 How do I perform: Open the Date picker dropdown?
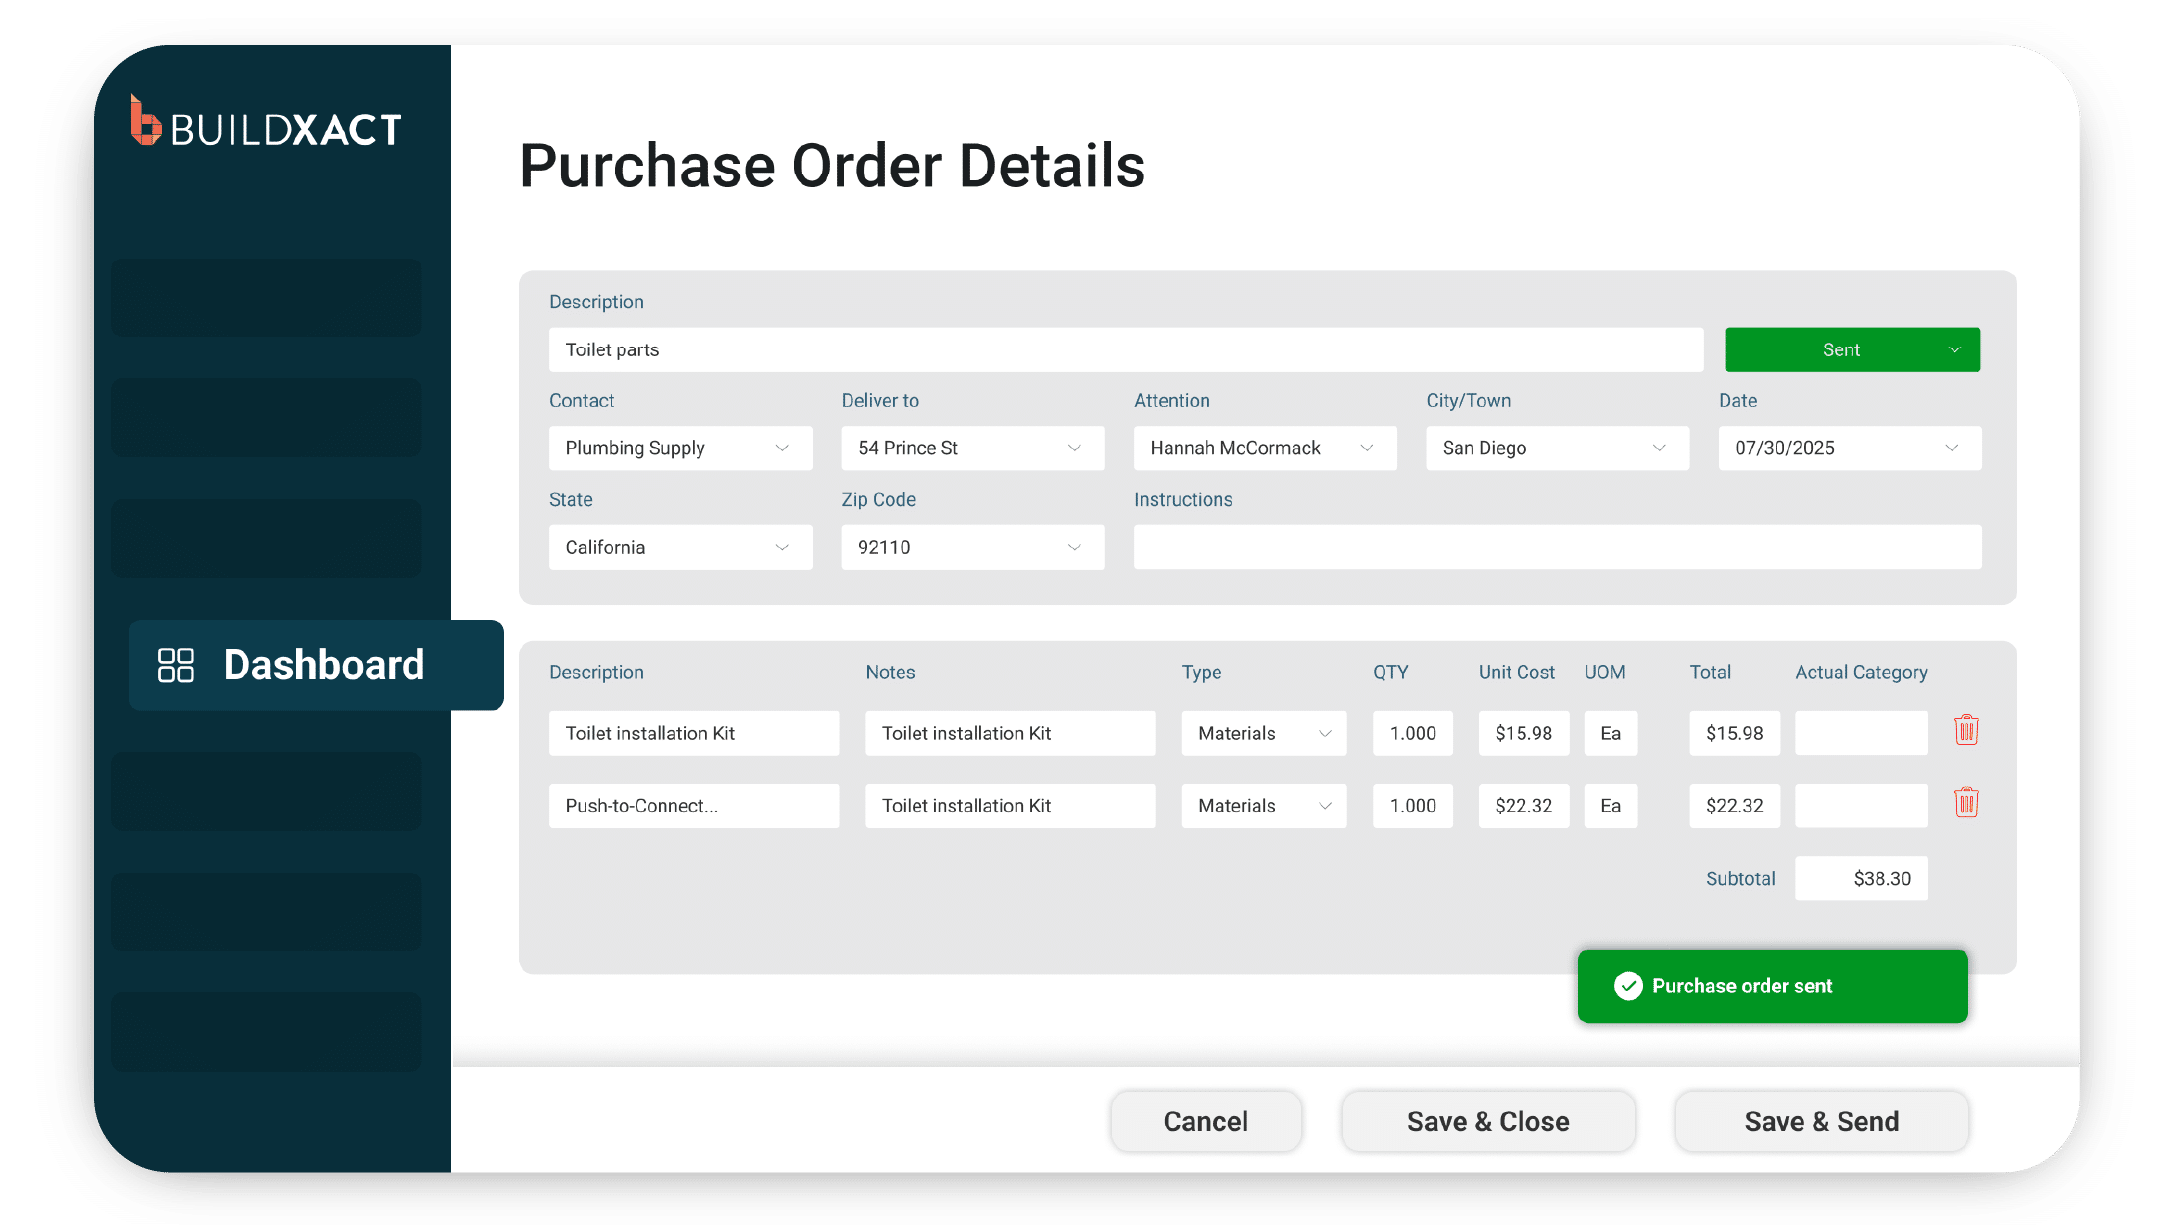point(1953,447)
